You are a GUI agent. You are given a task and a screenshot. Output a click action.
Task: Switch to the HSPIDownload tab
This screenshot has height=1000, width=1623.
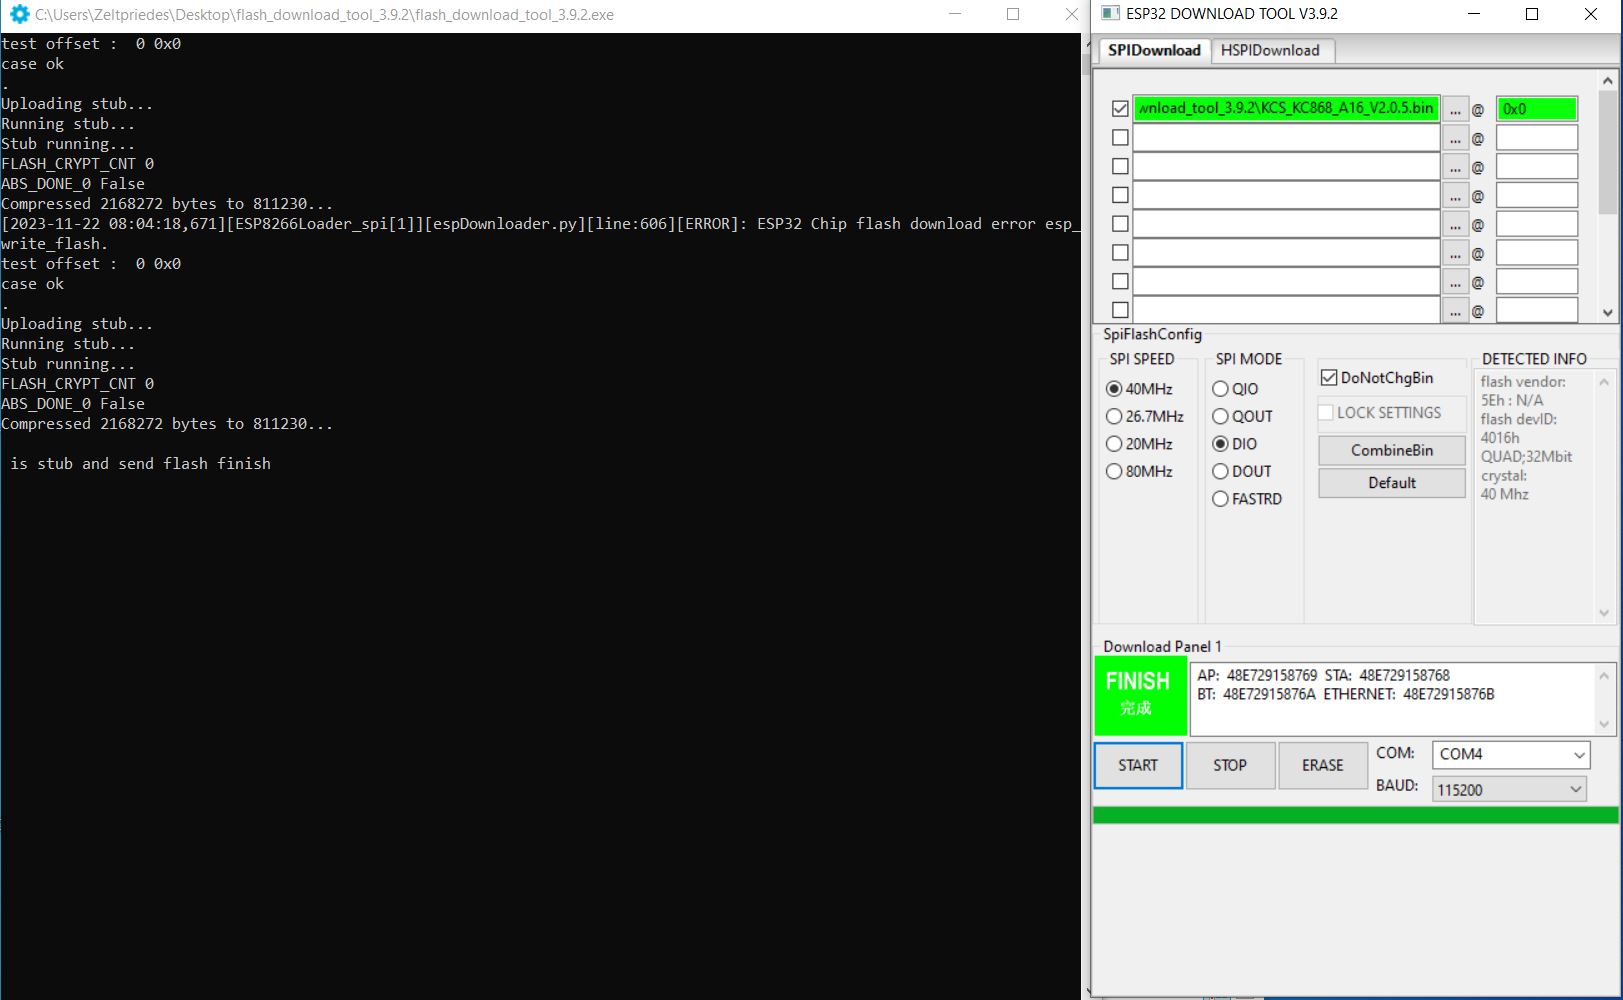[1269, 50]
